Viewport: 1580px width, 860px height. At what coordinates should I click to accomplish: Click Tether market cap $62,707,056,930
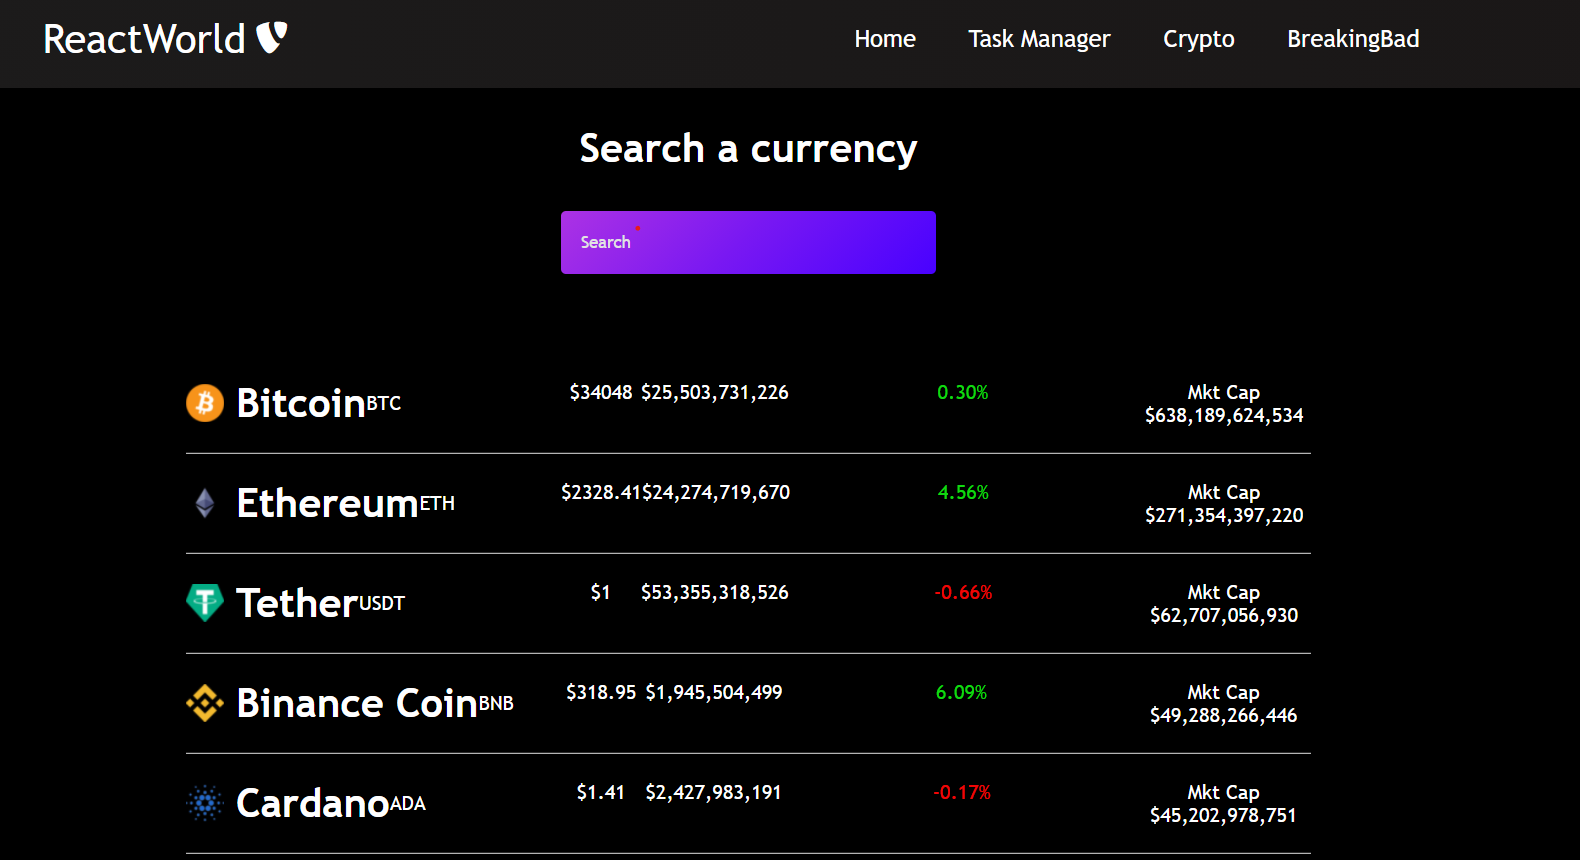tap(1224, 615)
